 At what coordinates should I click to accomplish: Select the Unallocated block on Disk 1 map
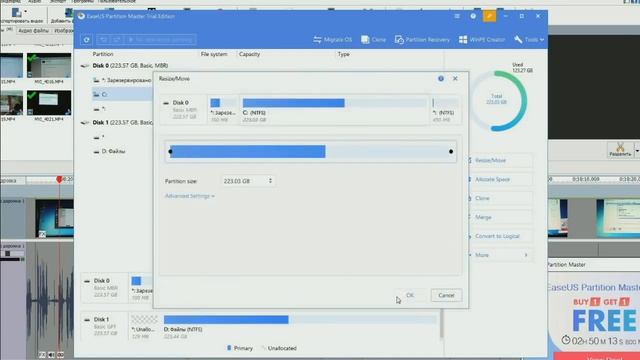pyautogui.click(x=144, y=327)
